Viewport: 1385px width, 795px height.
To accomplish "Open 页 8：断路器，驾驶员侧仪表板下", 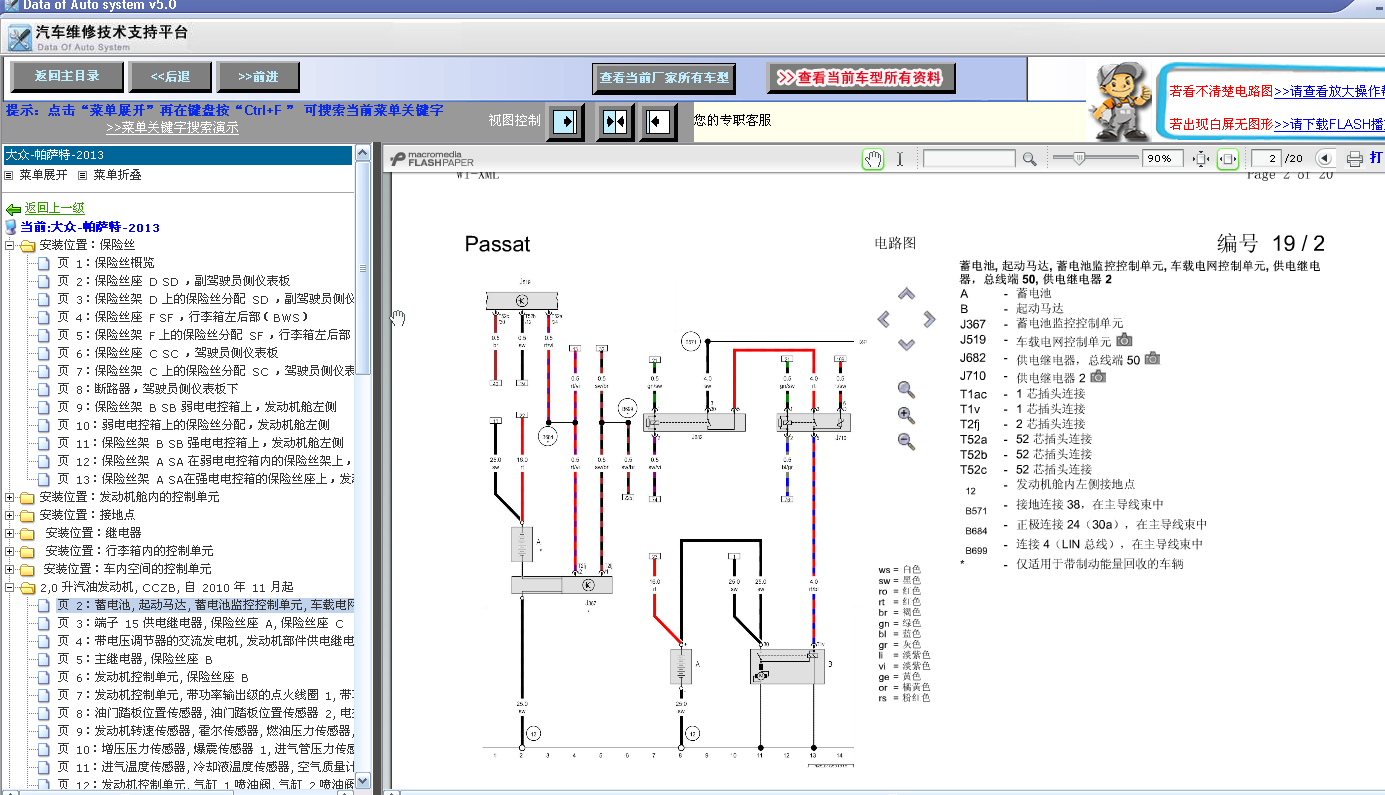I will tap(147, 389).
